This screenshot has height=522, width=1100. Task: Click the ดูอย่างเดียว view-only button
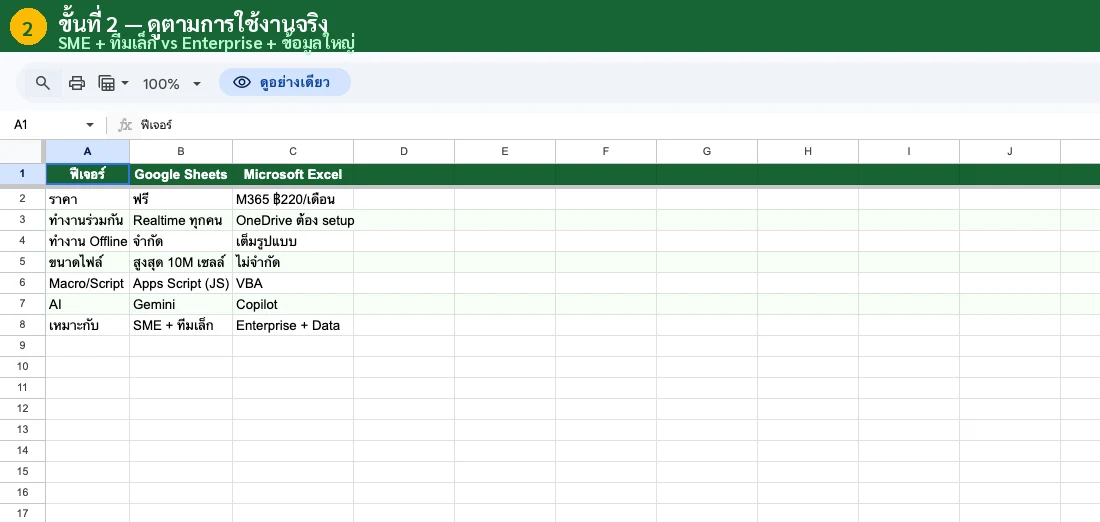pos(285,82)
